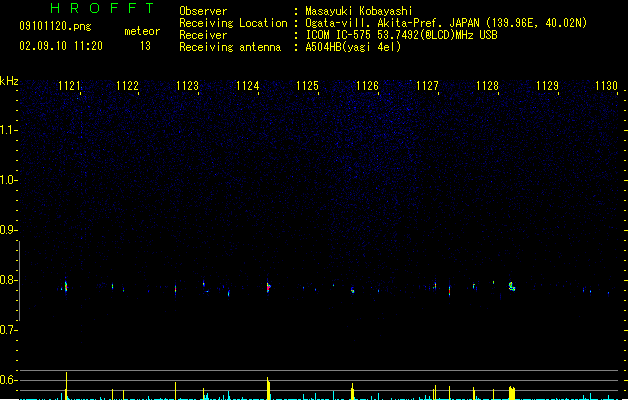
Task: Click the 0.7 kHz axis label
Action: pyautogui.click(x=8, y=330)
